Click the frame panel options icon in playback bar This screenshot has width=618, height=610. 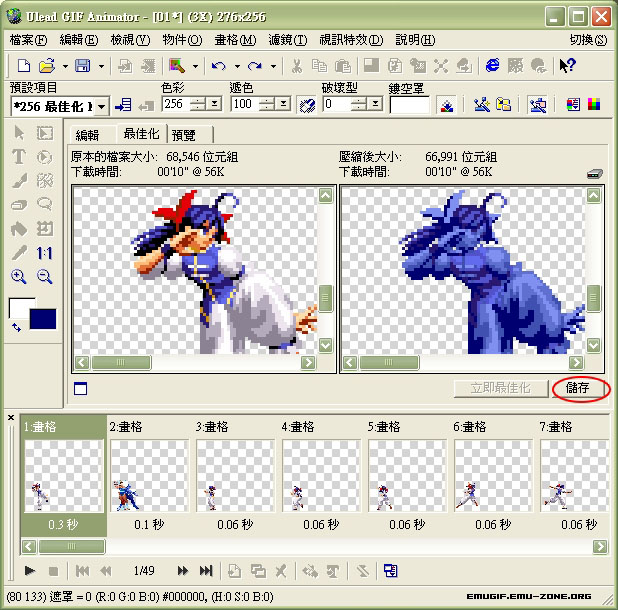tap(390, 570)
